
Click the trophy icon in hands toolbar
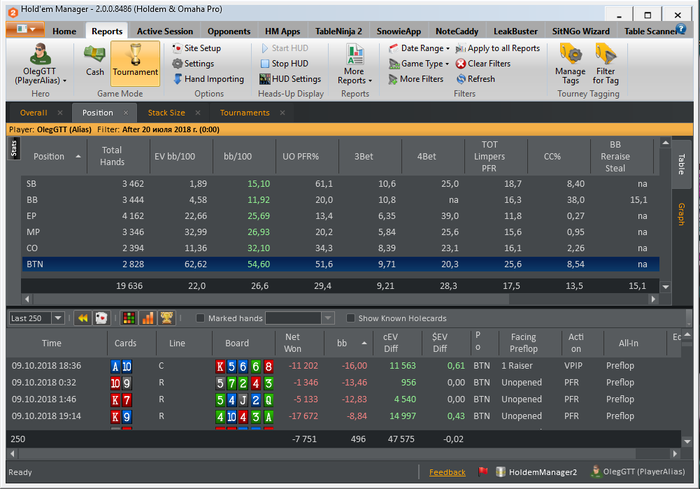point(167,318)
